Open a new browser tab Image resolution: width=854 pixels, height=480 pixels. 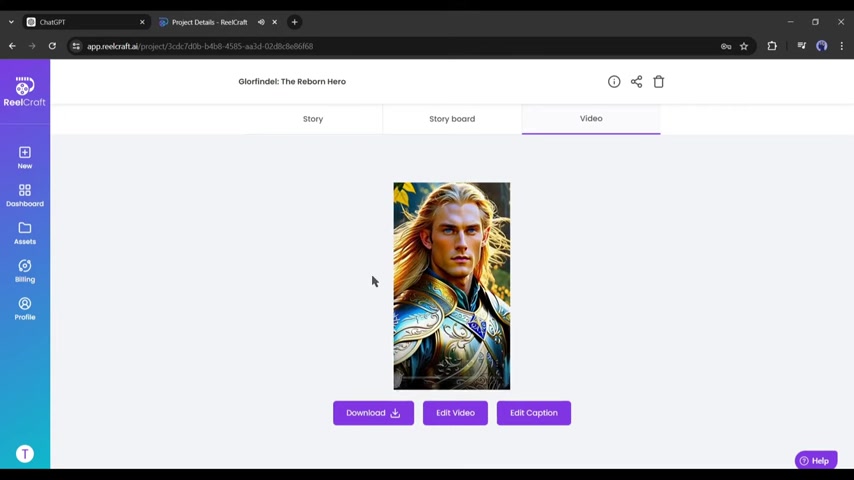coord(295,22)
